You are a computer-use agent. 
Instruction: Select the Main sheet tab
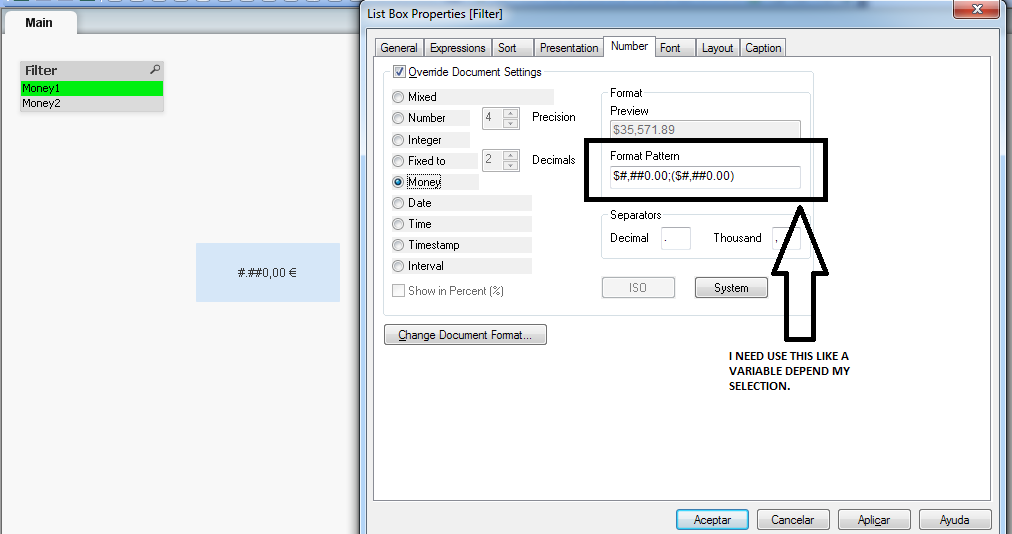[39, 23]
